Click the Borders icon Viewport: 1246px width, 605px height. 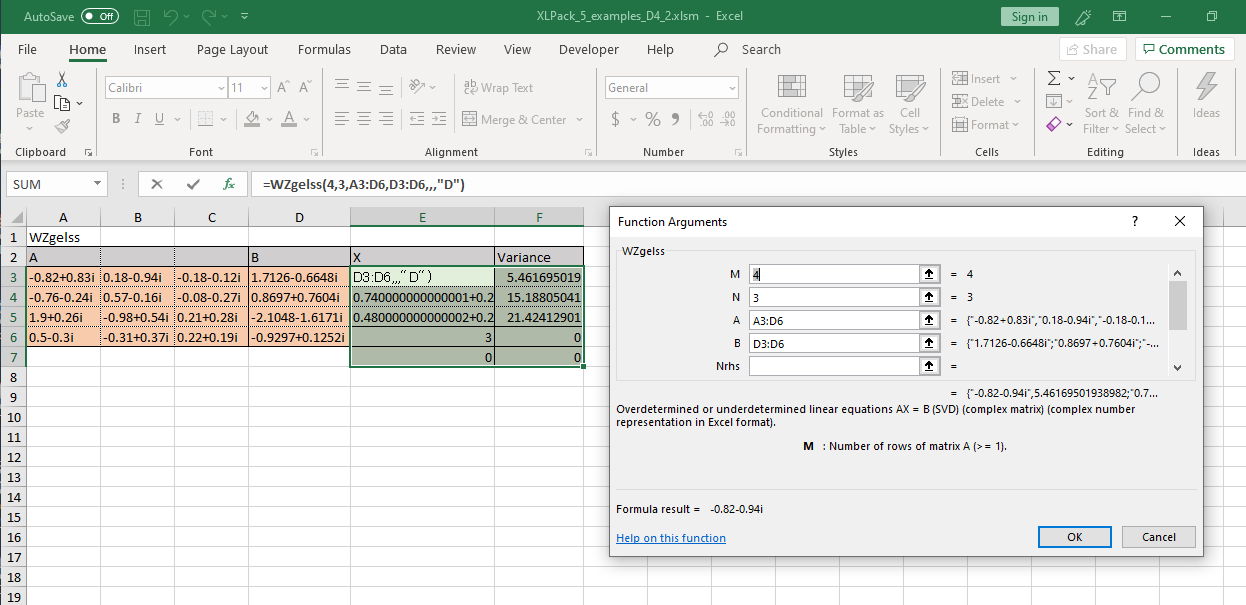[205, 119]
